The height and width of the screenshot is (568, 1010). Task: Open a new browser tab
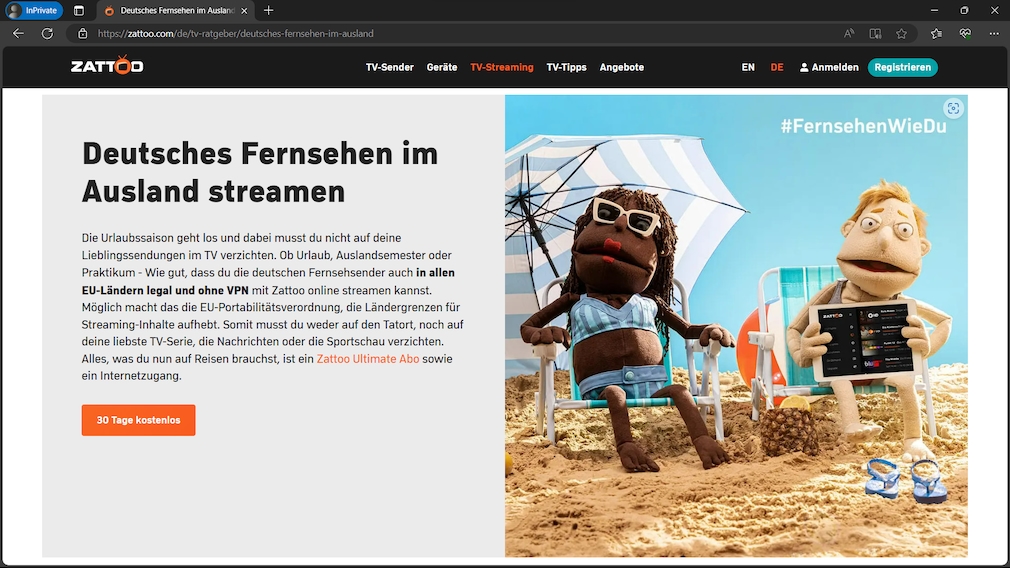tap(269, 10)
